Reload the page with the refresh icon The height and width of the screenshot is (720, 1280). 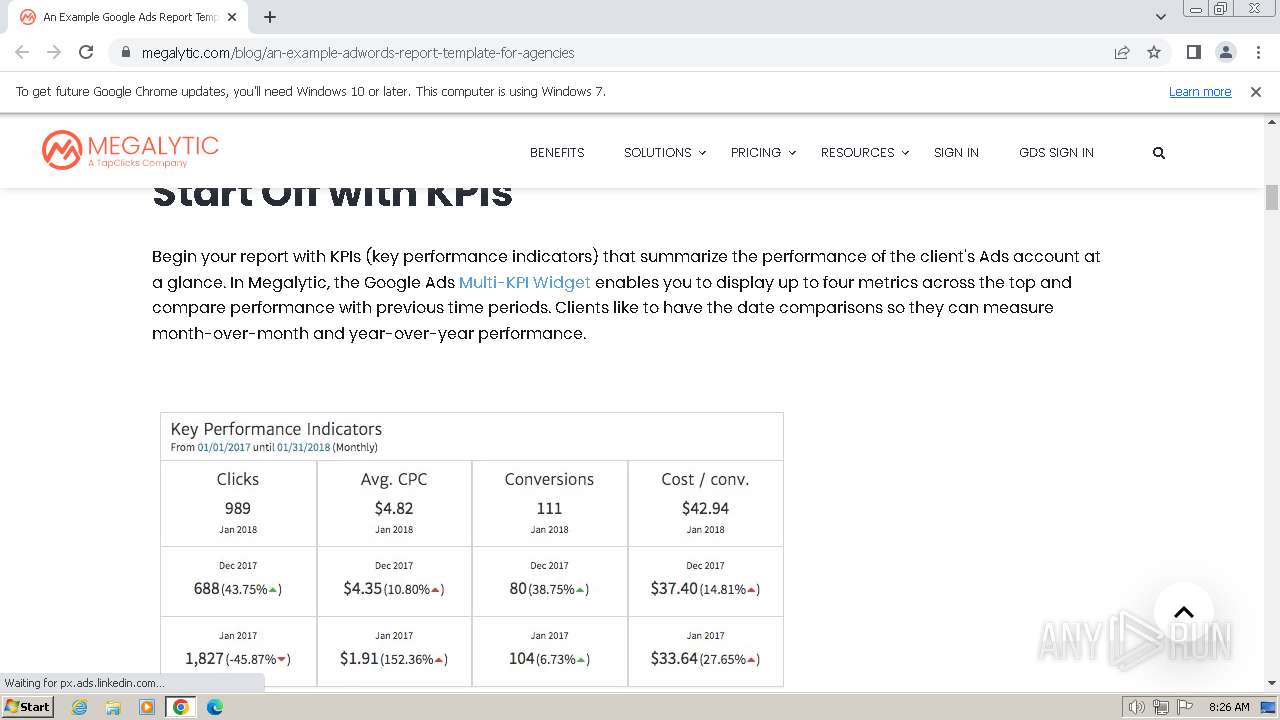tap(86, 52)
